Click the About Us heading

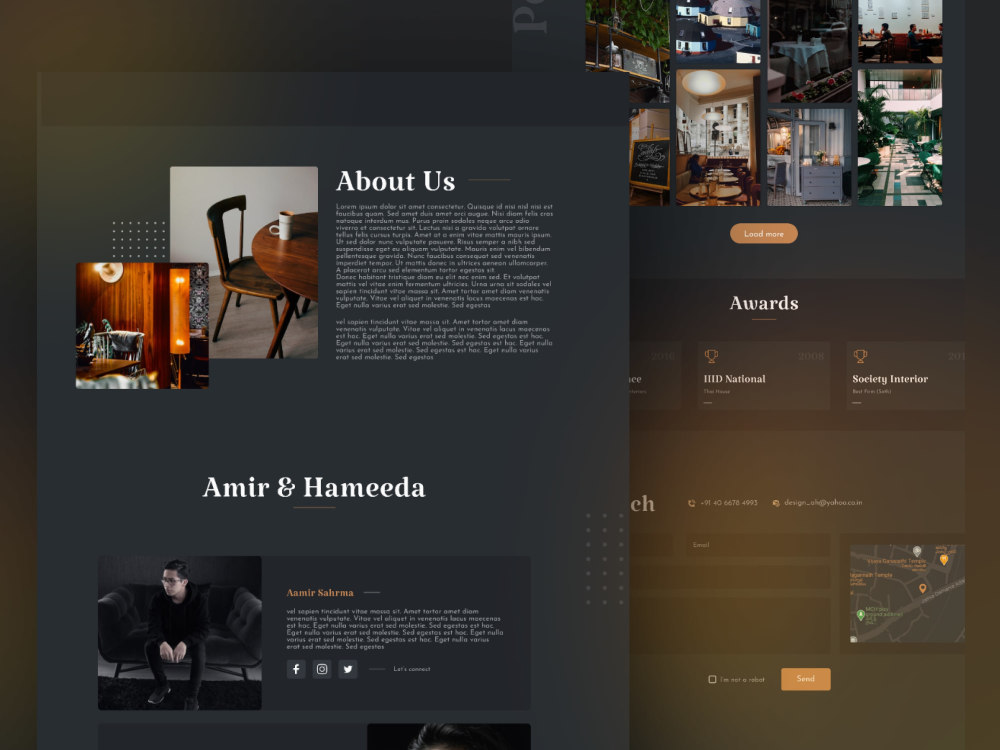tap(395, 181)
